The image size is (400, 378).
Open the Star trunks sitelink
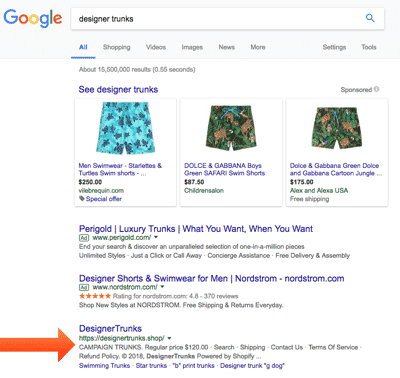(151, 366)
